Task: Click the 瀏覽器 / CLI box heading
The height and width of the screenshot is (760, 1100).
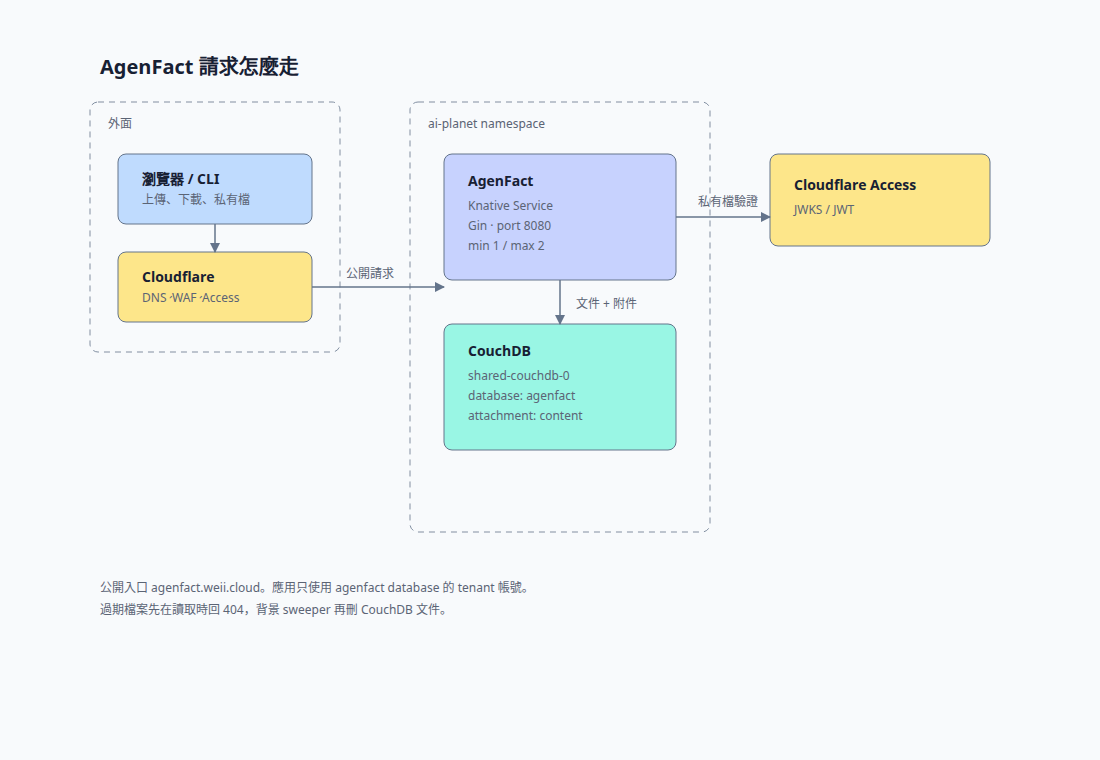Action: tap(181, 179)
